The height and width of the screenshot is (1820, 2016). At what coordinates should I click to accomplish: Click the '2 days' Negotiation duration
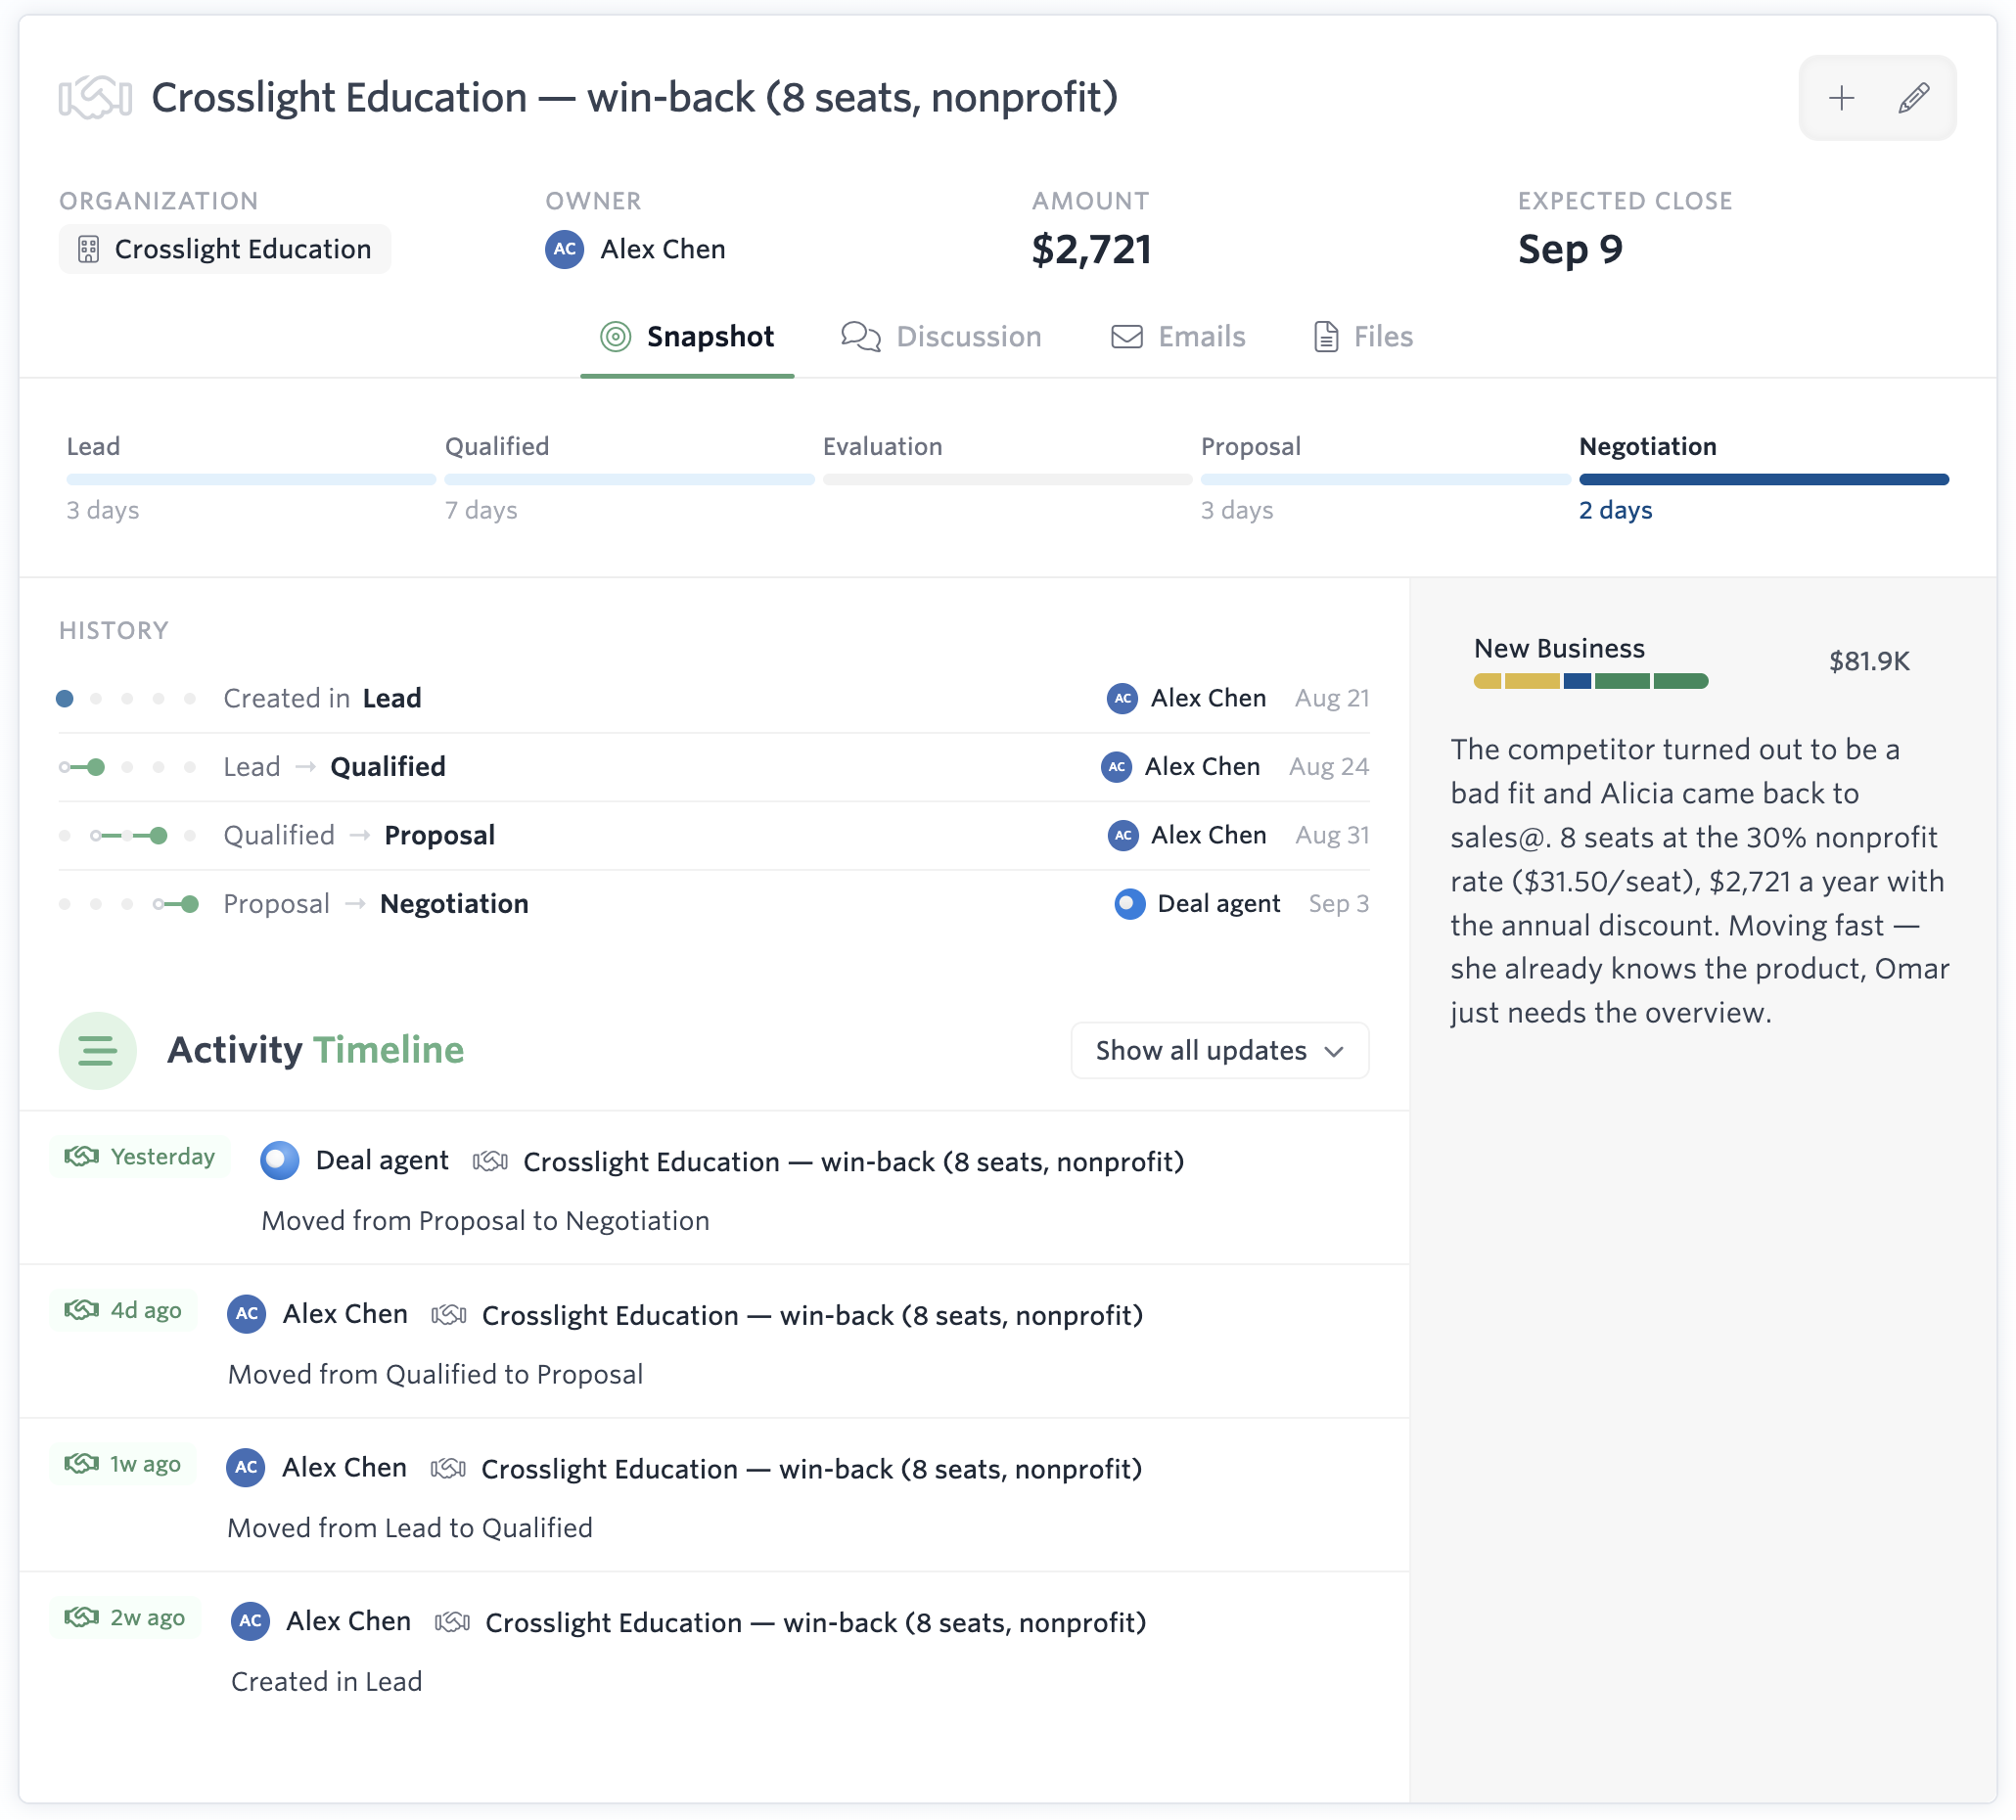1615,511
